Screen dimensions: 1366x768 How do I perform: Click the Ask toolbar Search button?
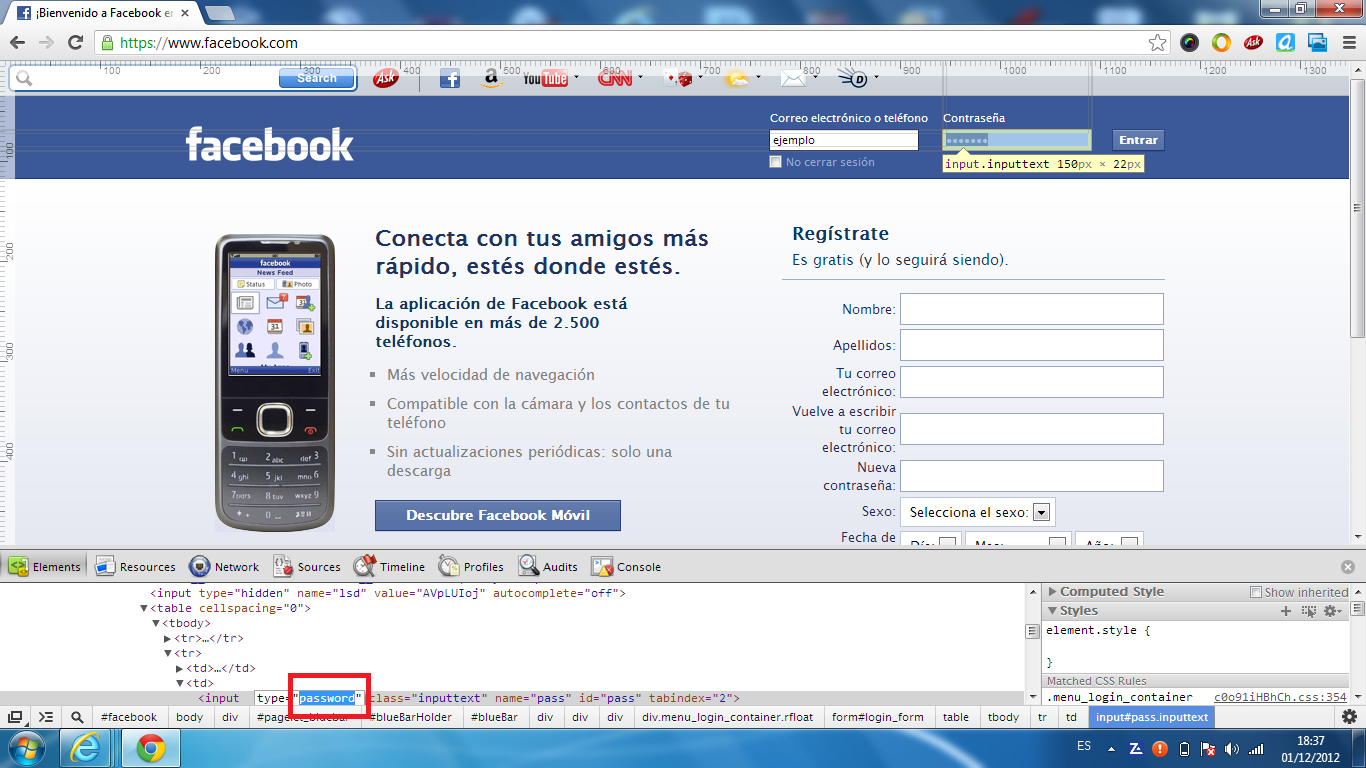316,78
